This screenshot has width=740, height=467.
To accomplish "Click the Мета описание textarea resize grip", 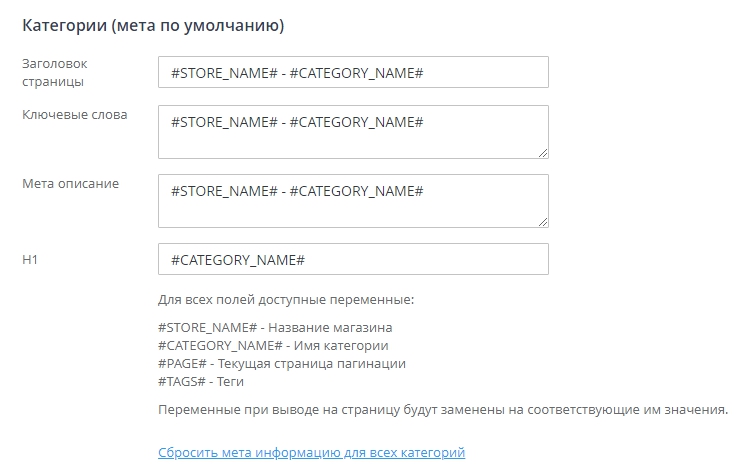I will (x=543, y=222).
